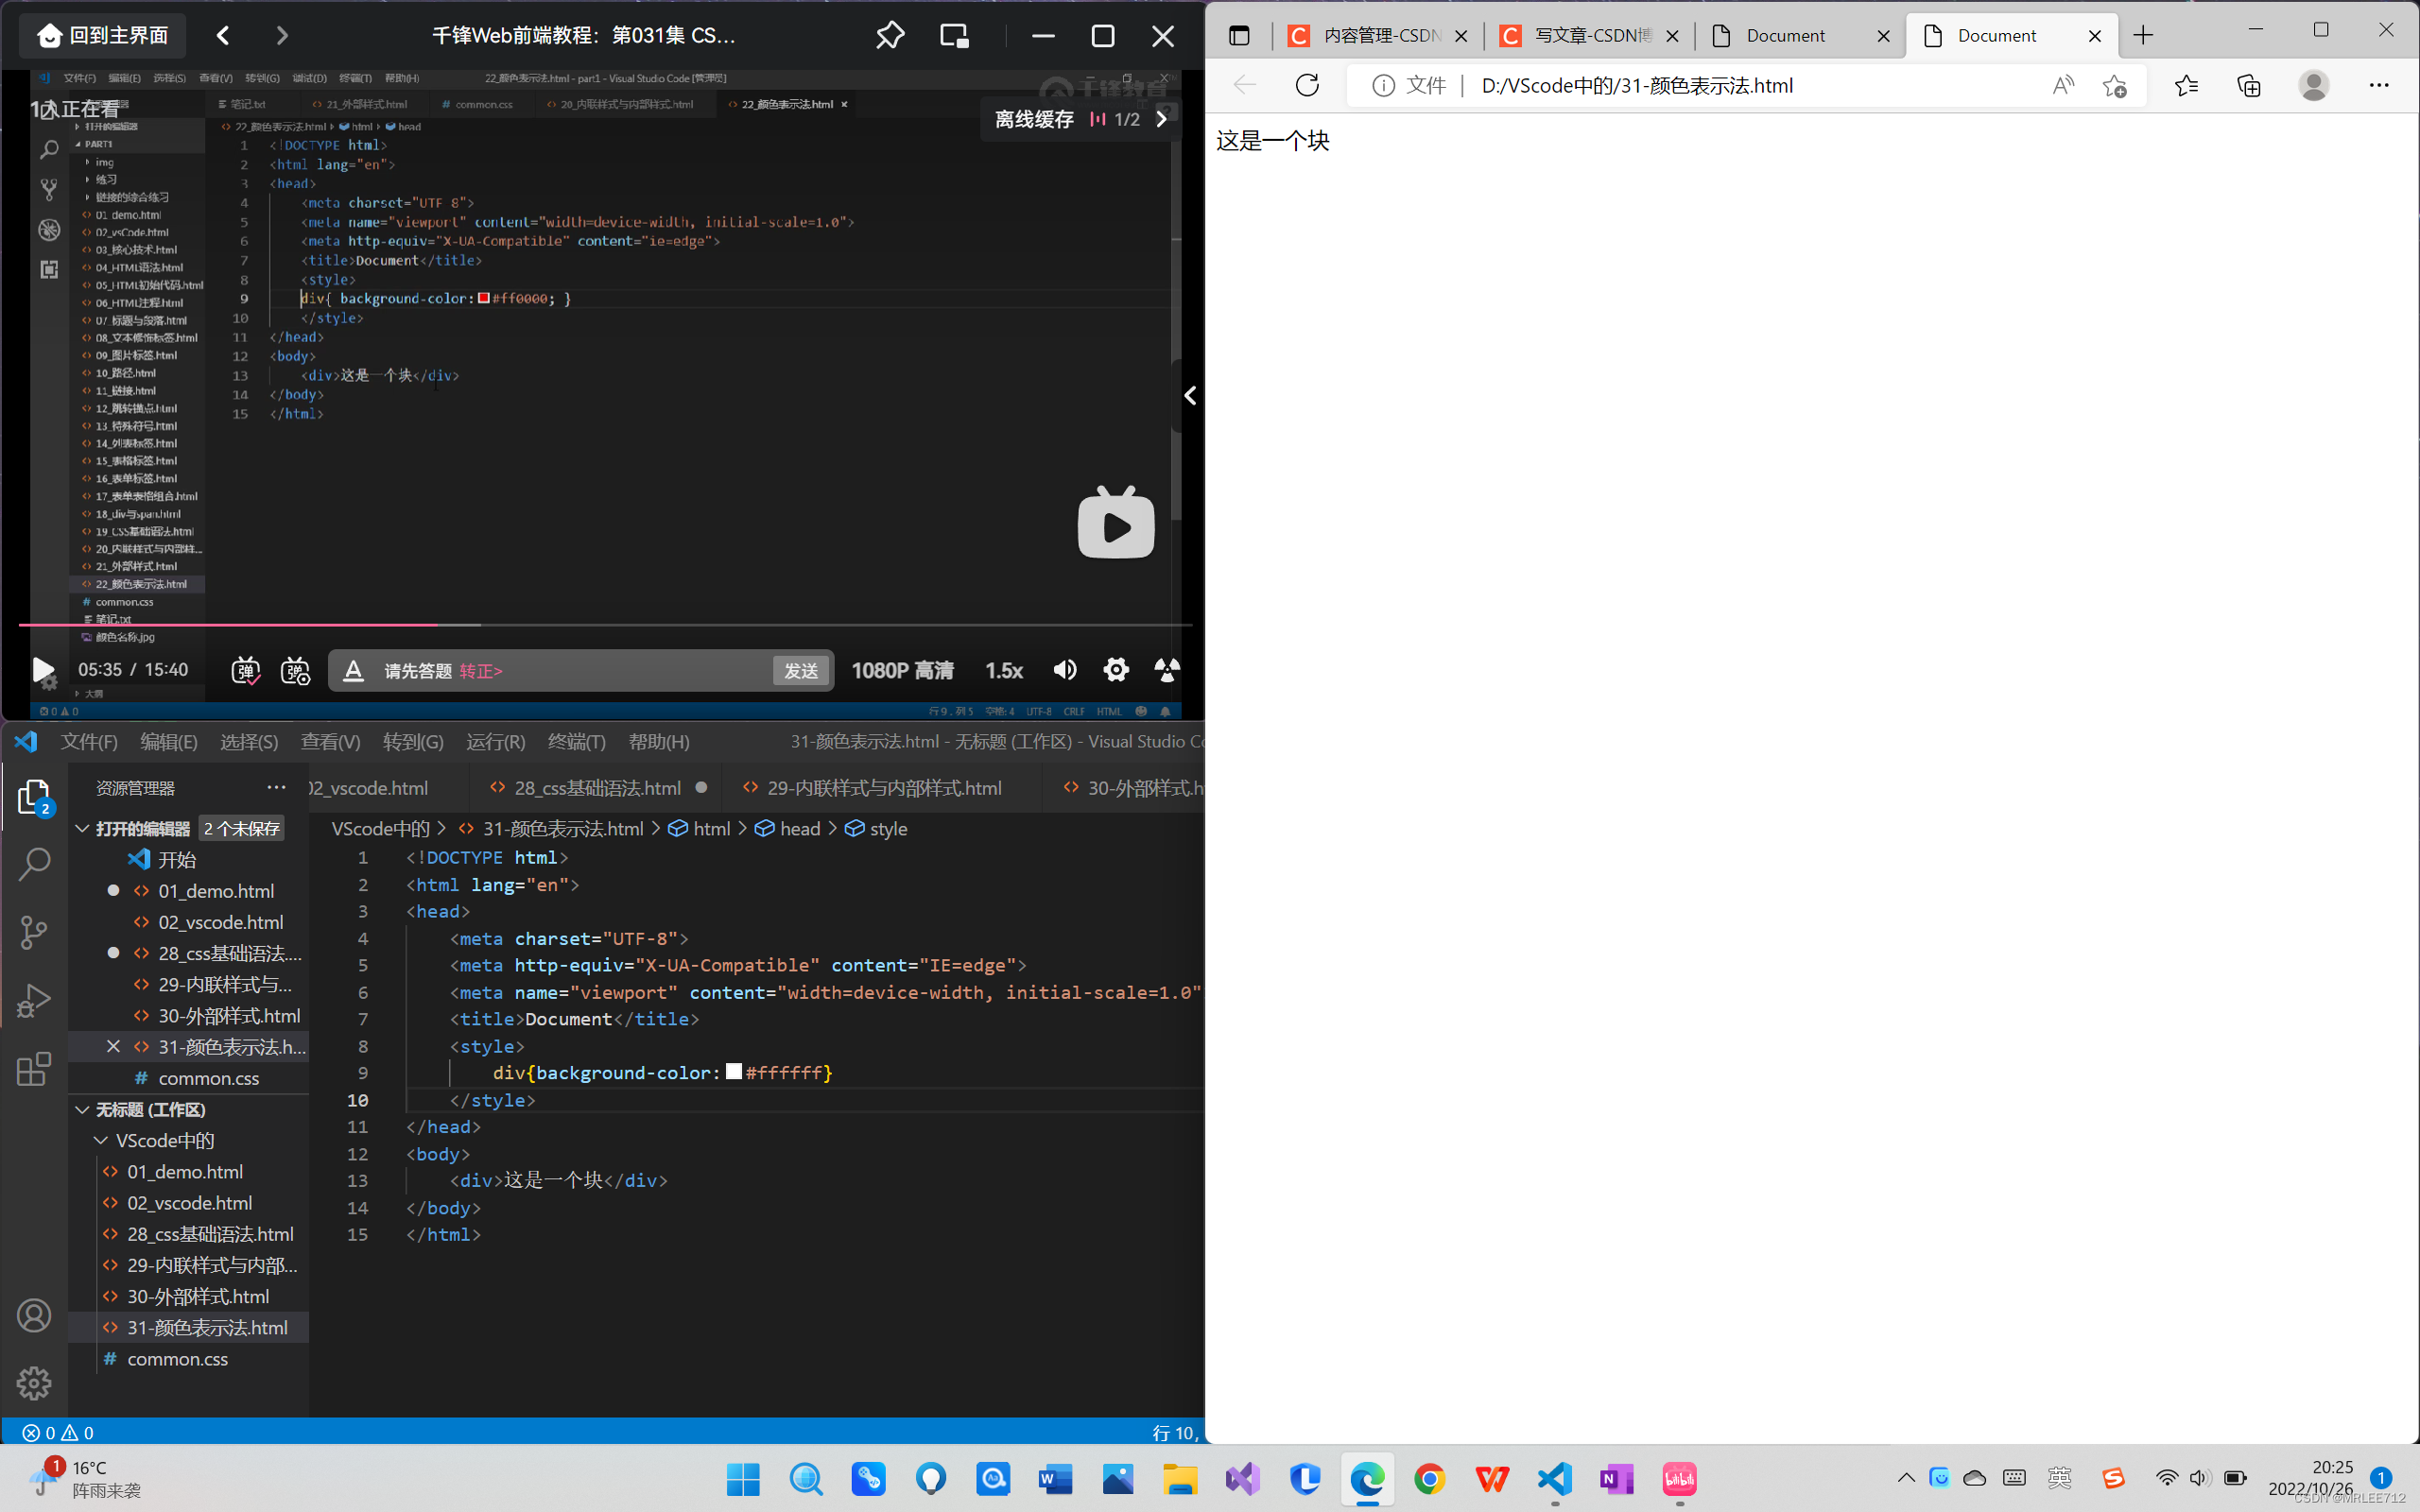The width and height of the screenshot is (2420, 1512).
Task: Toggle danmaku comments display
Action: pyautogui.click(x=245, y=670)
